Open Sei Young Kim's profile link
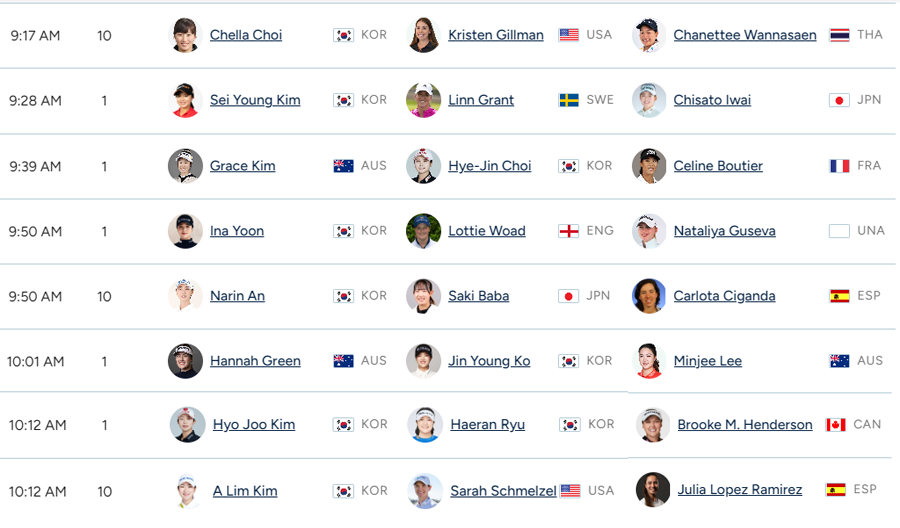The height and width of the screenshot is (528, 900). click(x=255, y=100)
